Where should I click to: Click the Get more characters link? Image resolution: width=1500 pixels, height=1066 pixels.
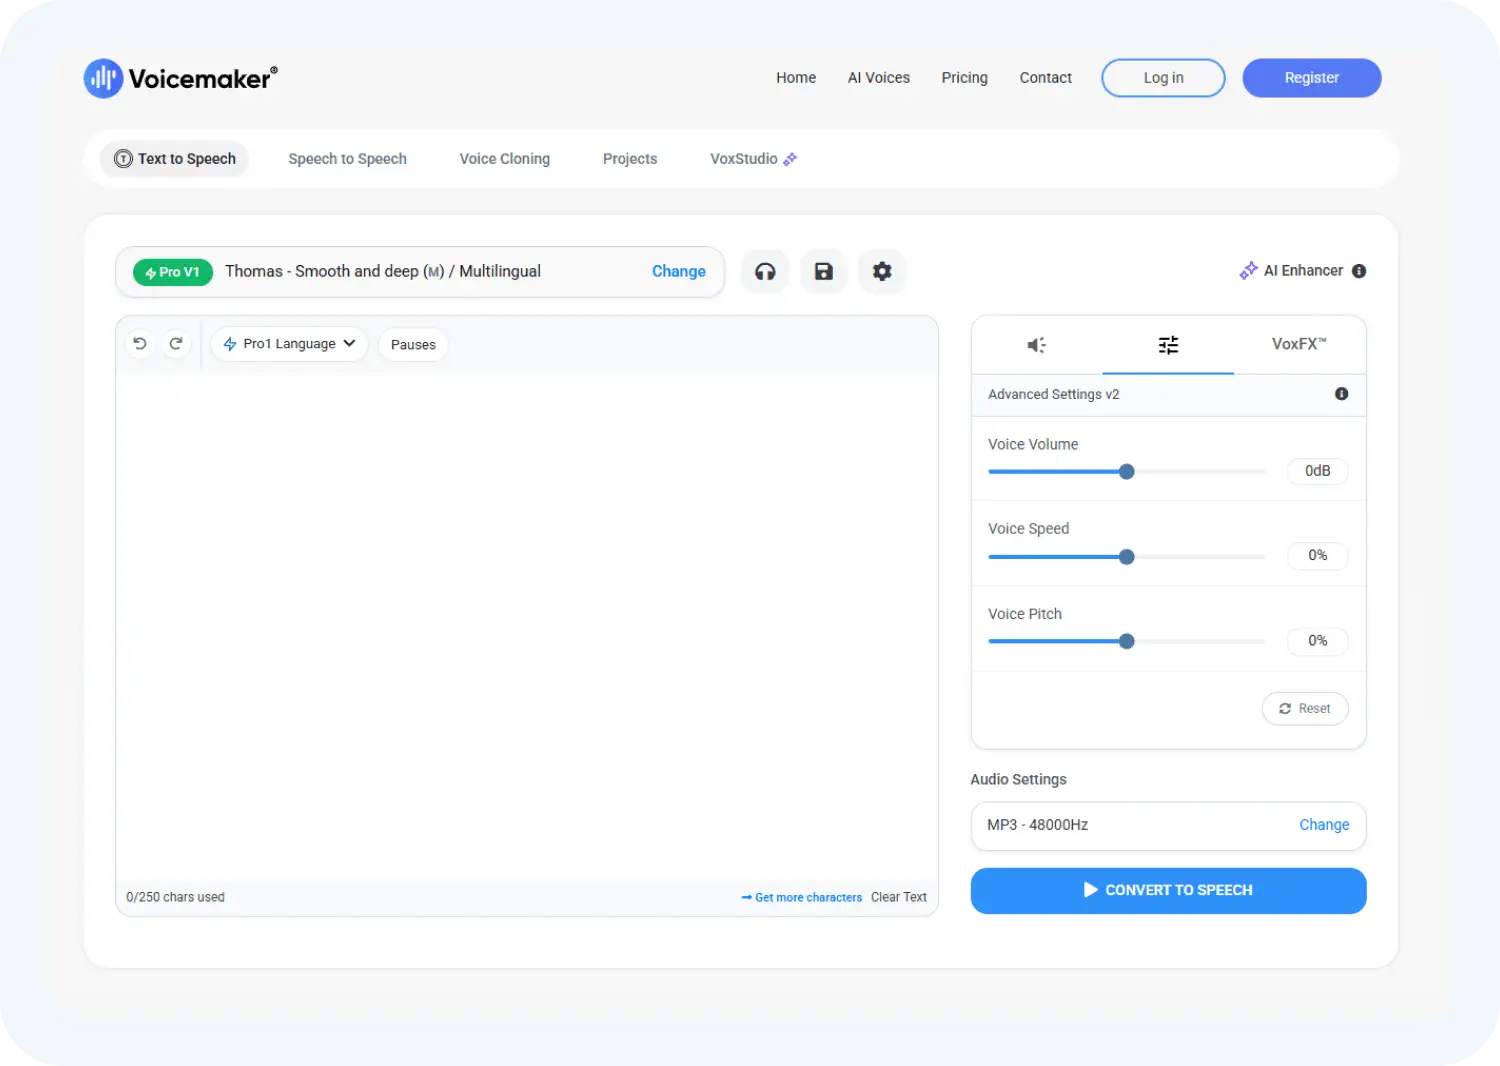(807, 897)
